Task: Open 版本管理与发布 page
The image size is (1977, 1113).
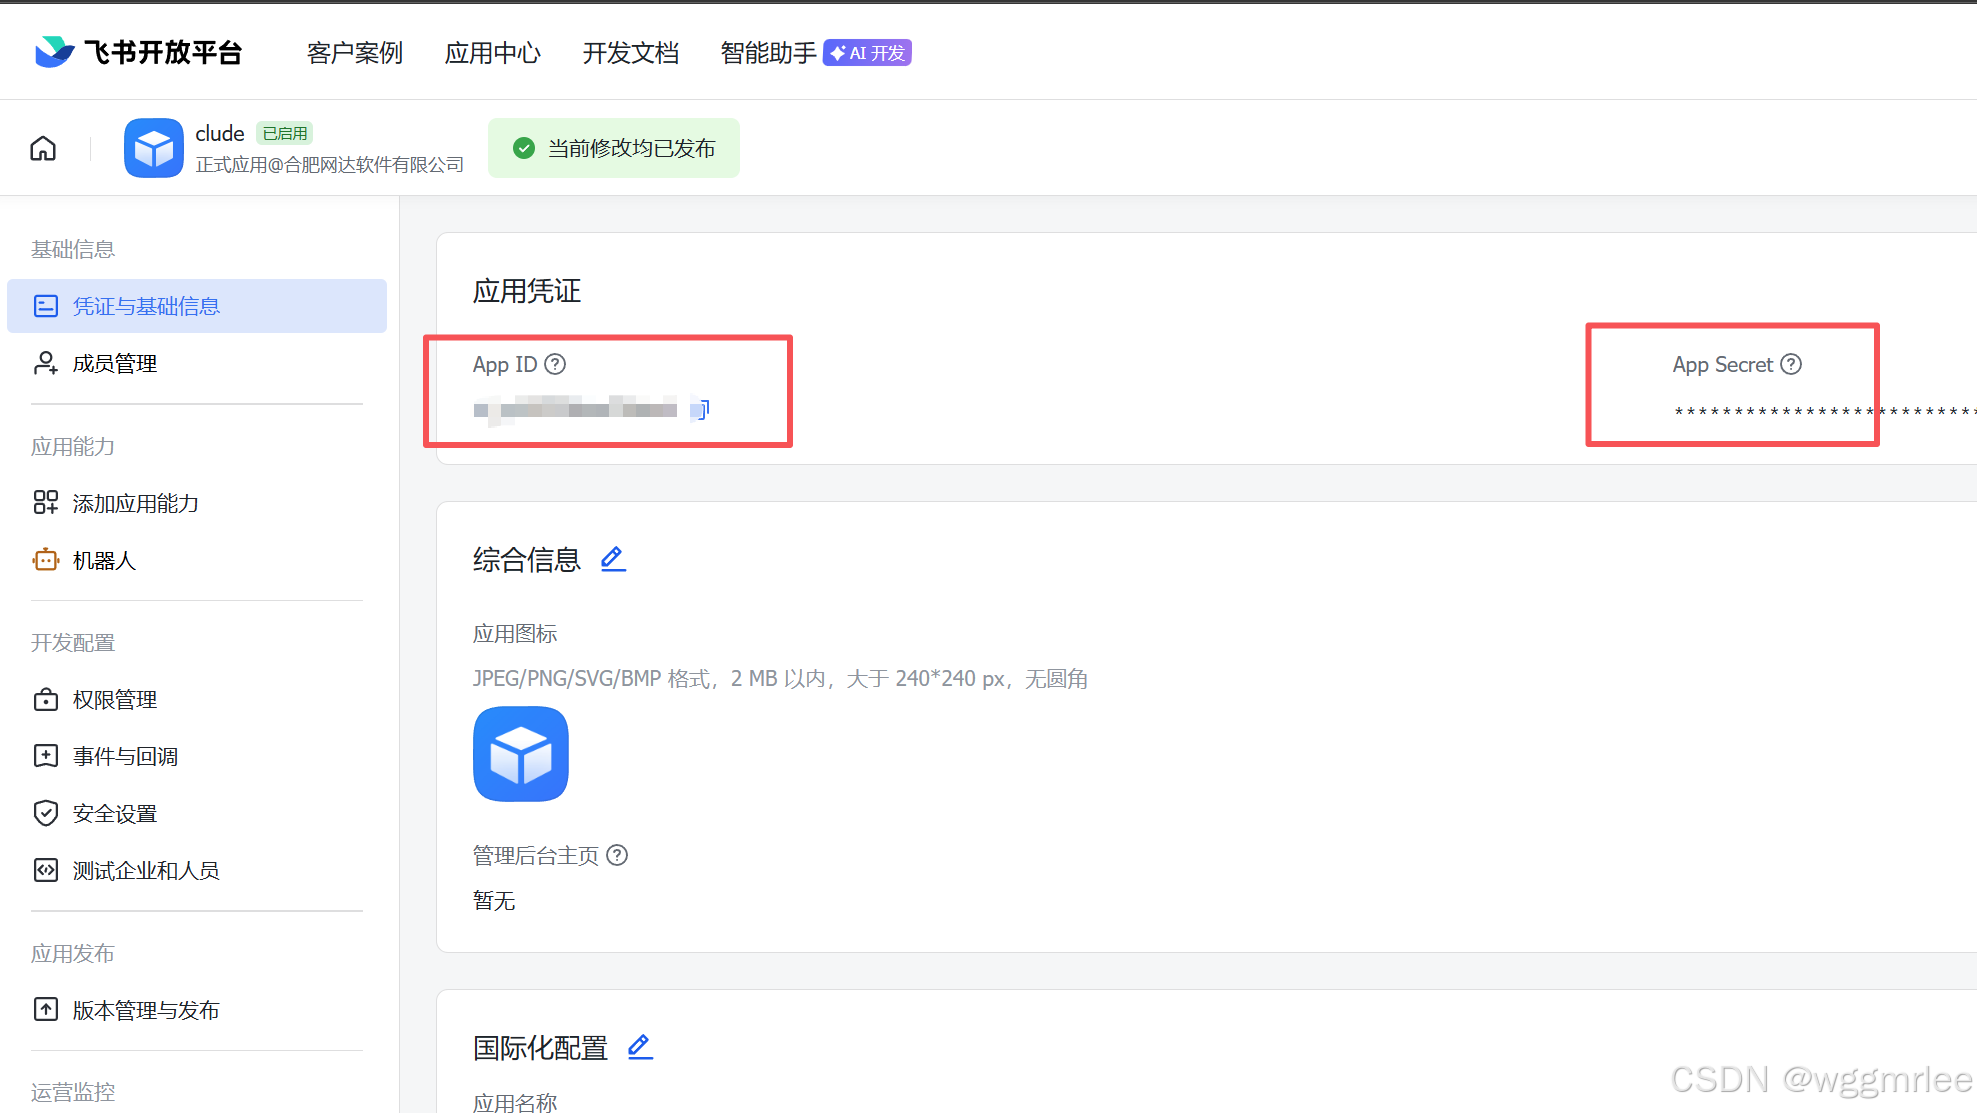Action: pyautogui.click(x=146, y=1010)
